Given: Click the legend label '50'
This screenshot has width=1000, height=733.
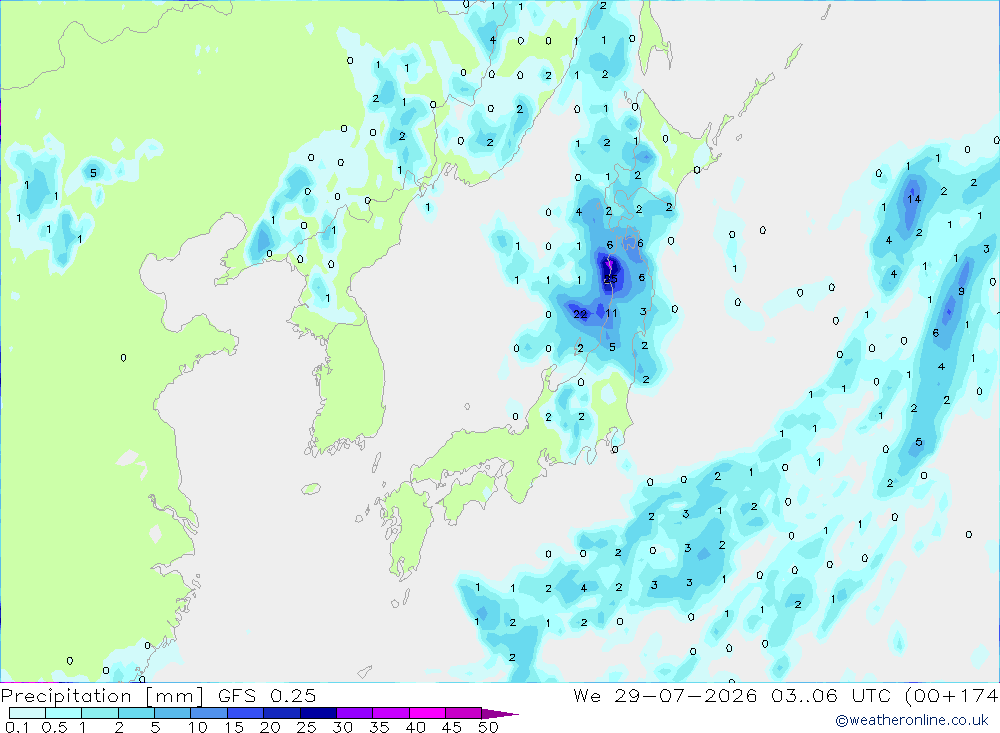Looking at the screenshot, I should pyautogui.click(x=489, y=727).
